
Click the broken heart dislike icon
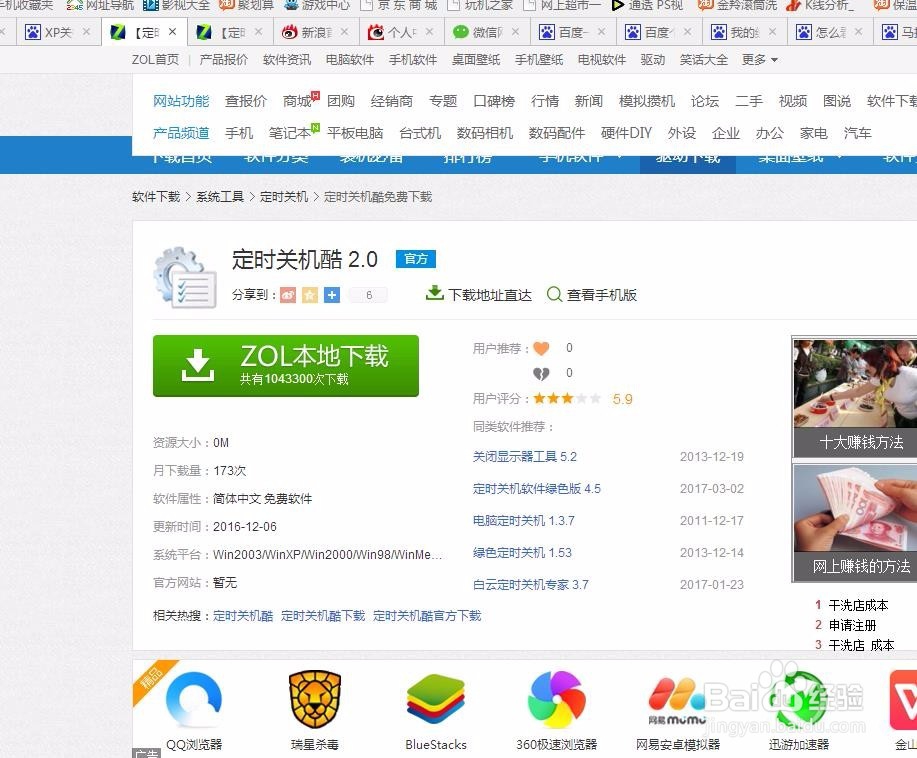(542, 373)
